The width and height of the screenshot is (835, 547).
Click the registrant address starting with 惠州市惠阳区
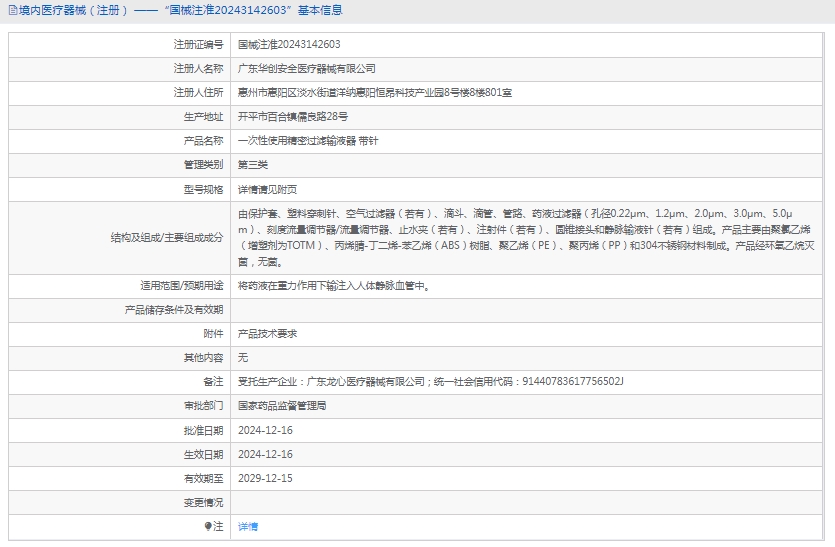tap(375, 93)
